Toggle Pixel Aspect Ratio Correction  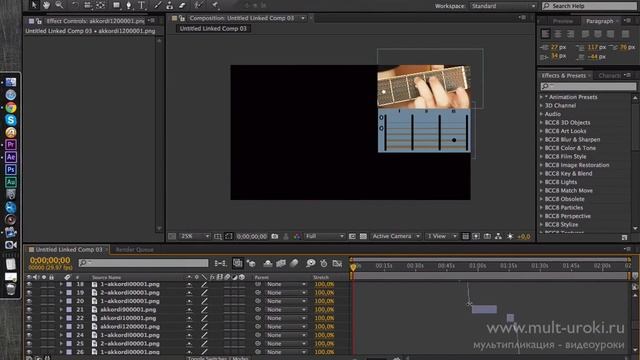(465, 236)
